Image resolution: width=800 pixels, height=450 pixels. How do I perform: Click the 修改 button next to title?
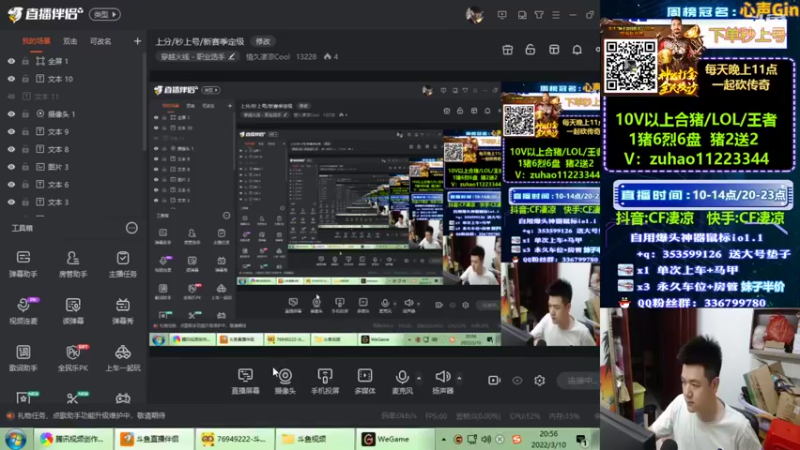coord(263,41)
